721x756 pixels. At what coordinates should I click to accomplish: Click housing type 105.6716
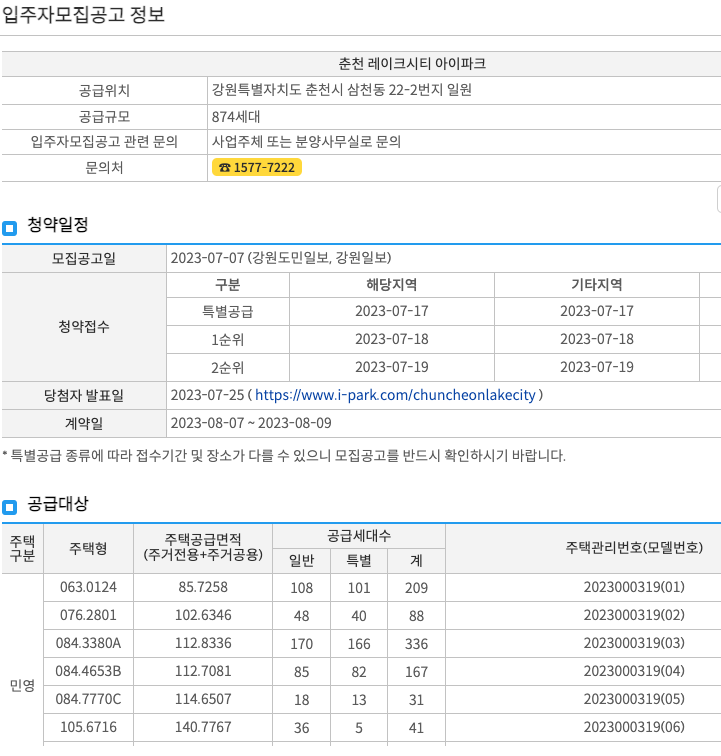tap(88, 727)
